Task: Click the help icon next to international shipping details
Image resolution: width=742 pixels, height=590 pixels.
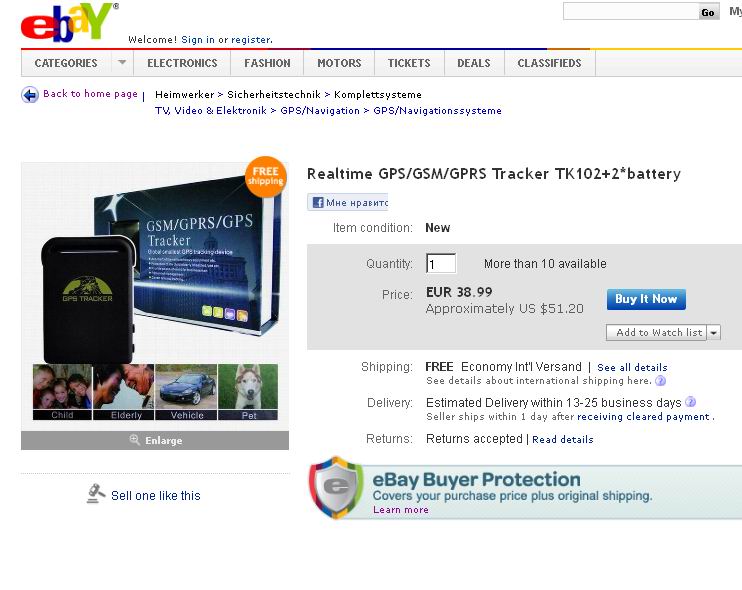Action: point(660,381)
